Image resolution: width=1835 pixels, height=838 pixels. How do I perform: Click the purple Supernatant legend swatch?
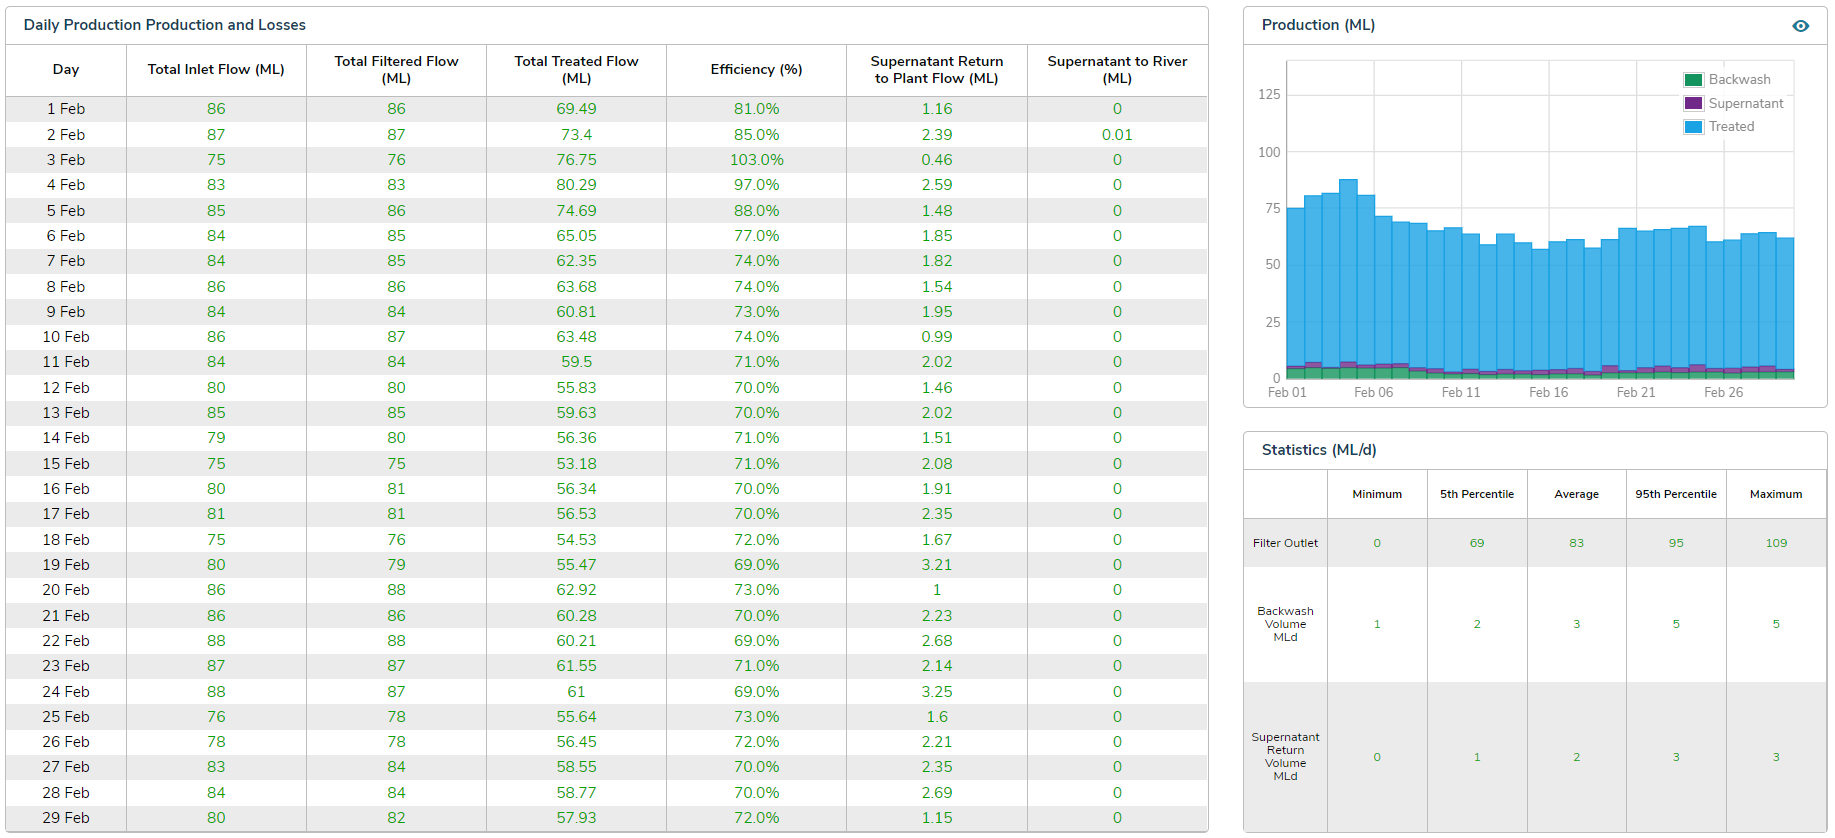tap(1693, 103)
